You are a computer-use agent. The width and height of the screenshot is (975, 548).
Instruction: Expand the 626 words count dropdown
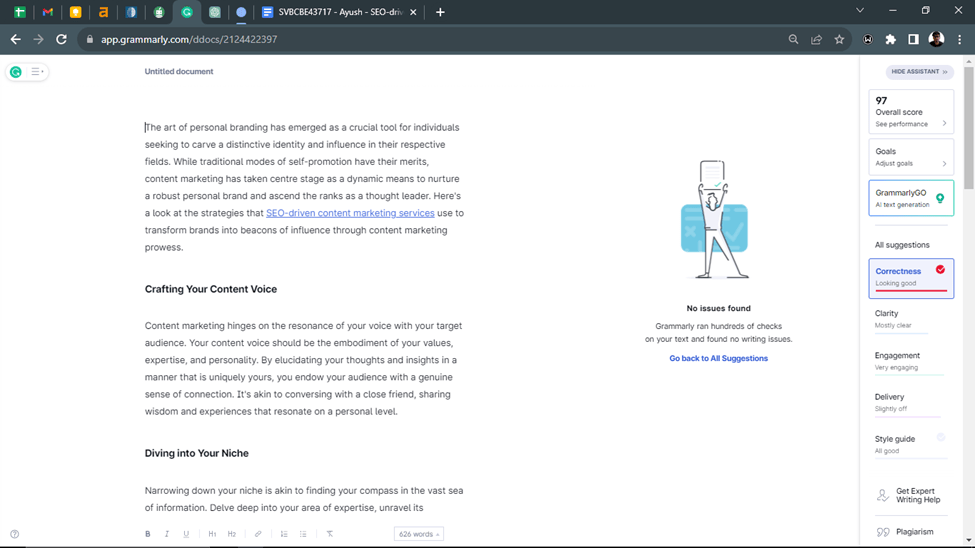[419, 534]
